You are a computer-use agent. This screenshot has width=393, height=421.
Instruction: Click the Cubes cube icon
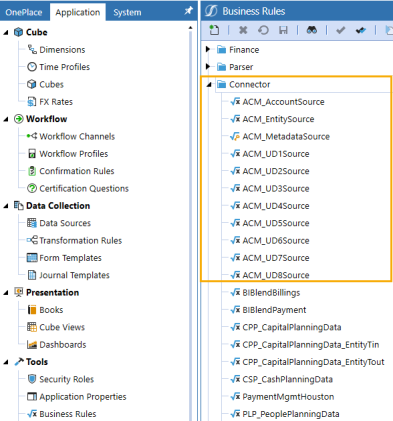pos(32,84)
